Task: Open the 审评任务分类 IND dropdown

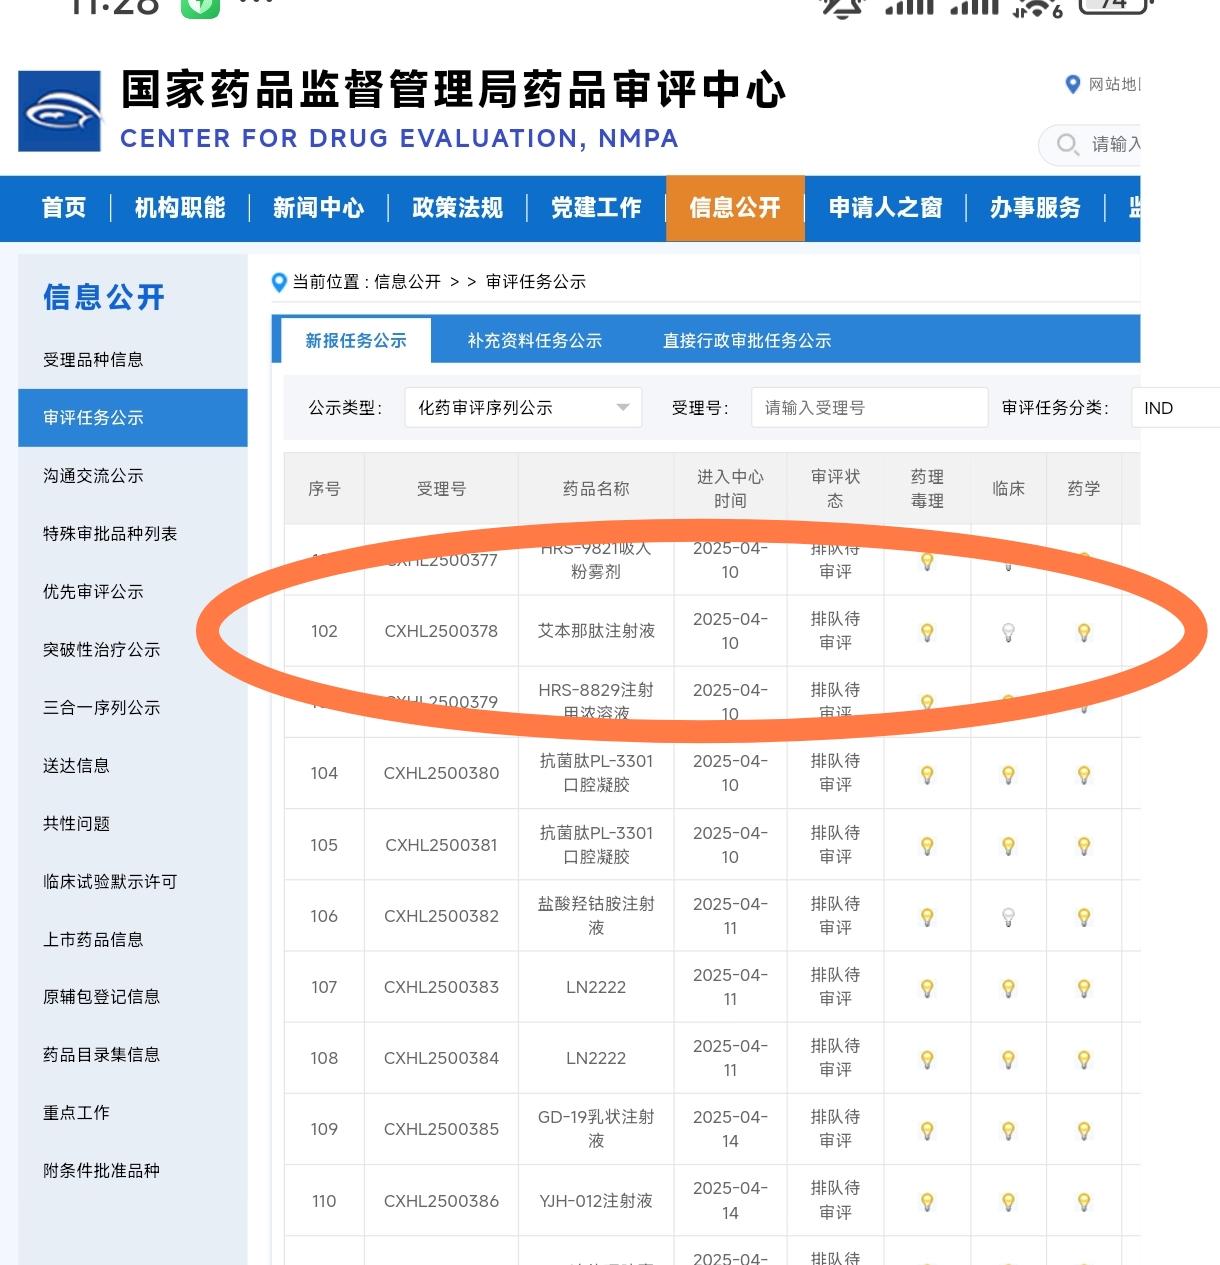Action: [x=1175, y=408]
